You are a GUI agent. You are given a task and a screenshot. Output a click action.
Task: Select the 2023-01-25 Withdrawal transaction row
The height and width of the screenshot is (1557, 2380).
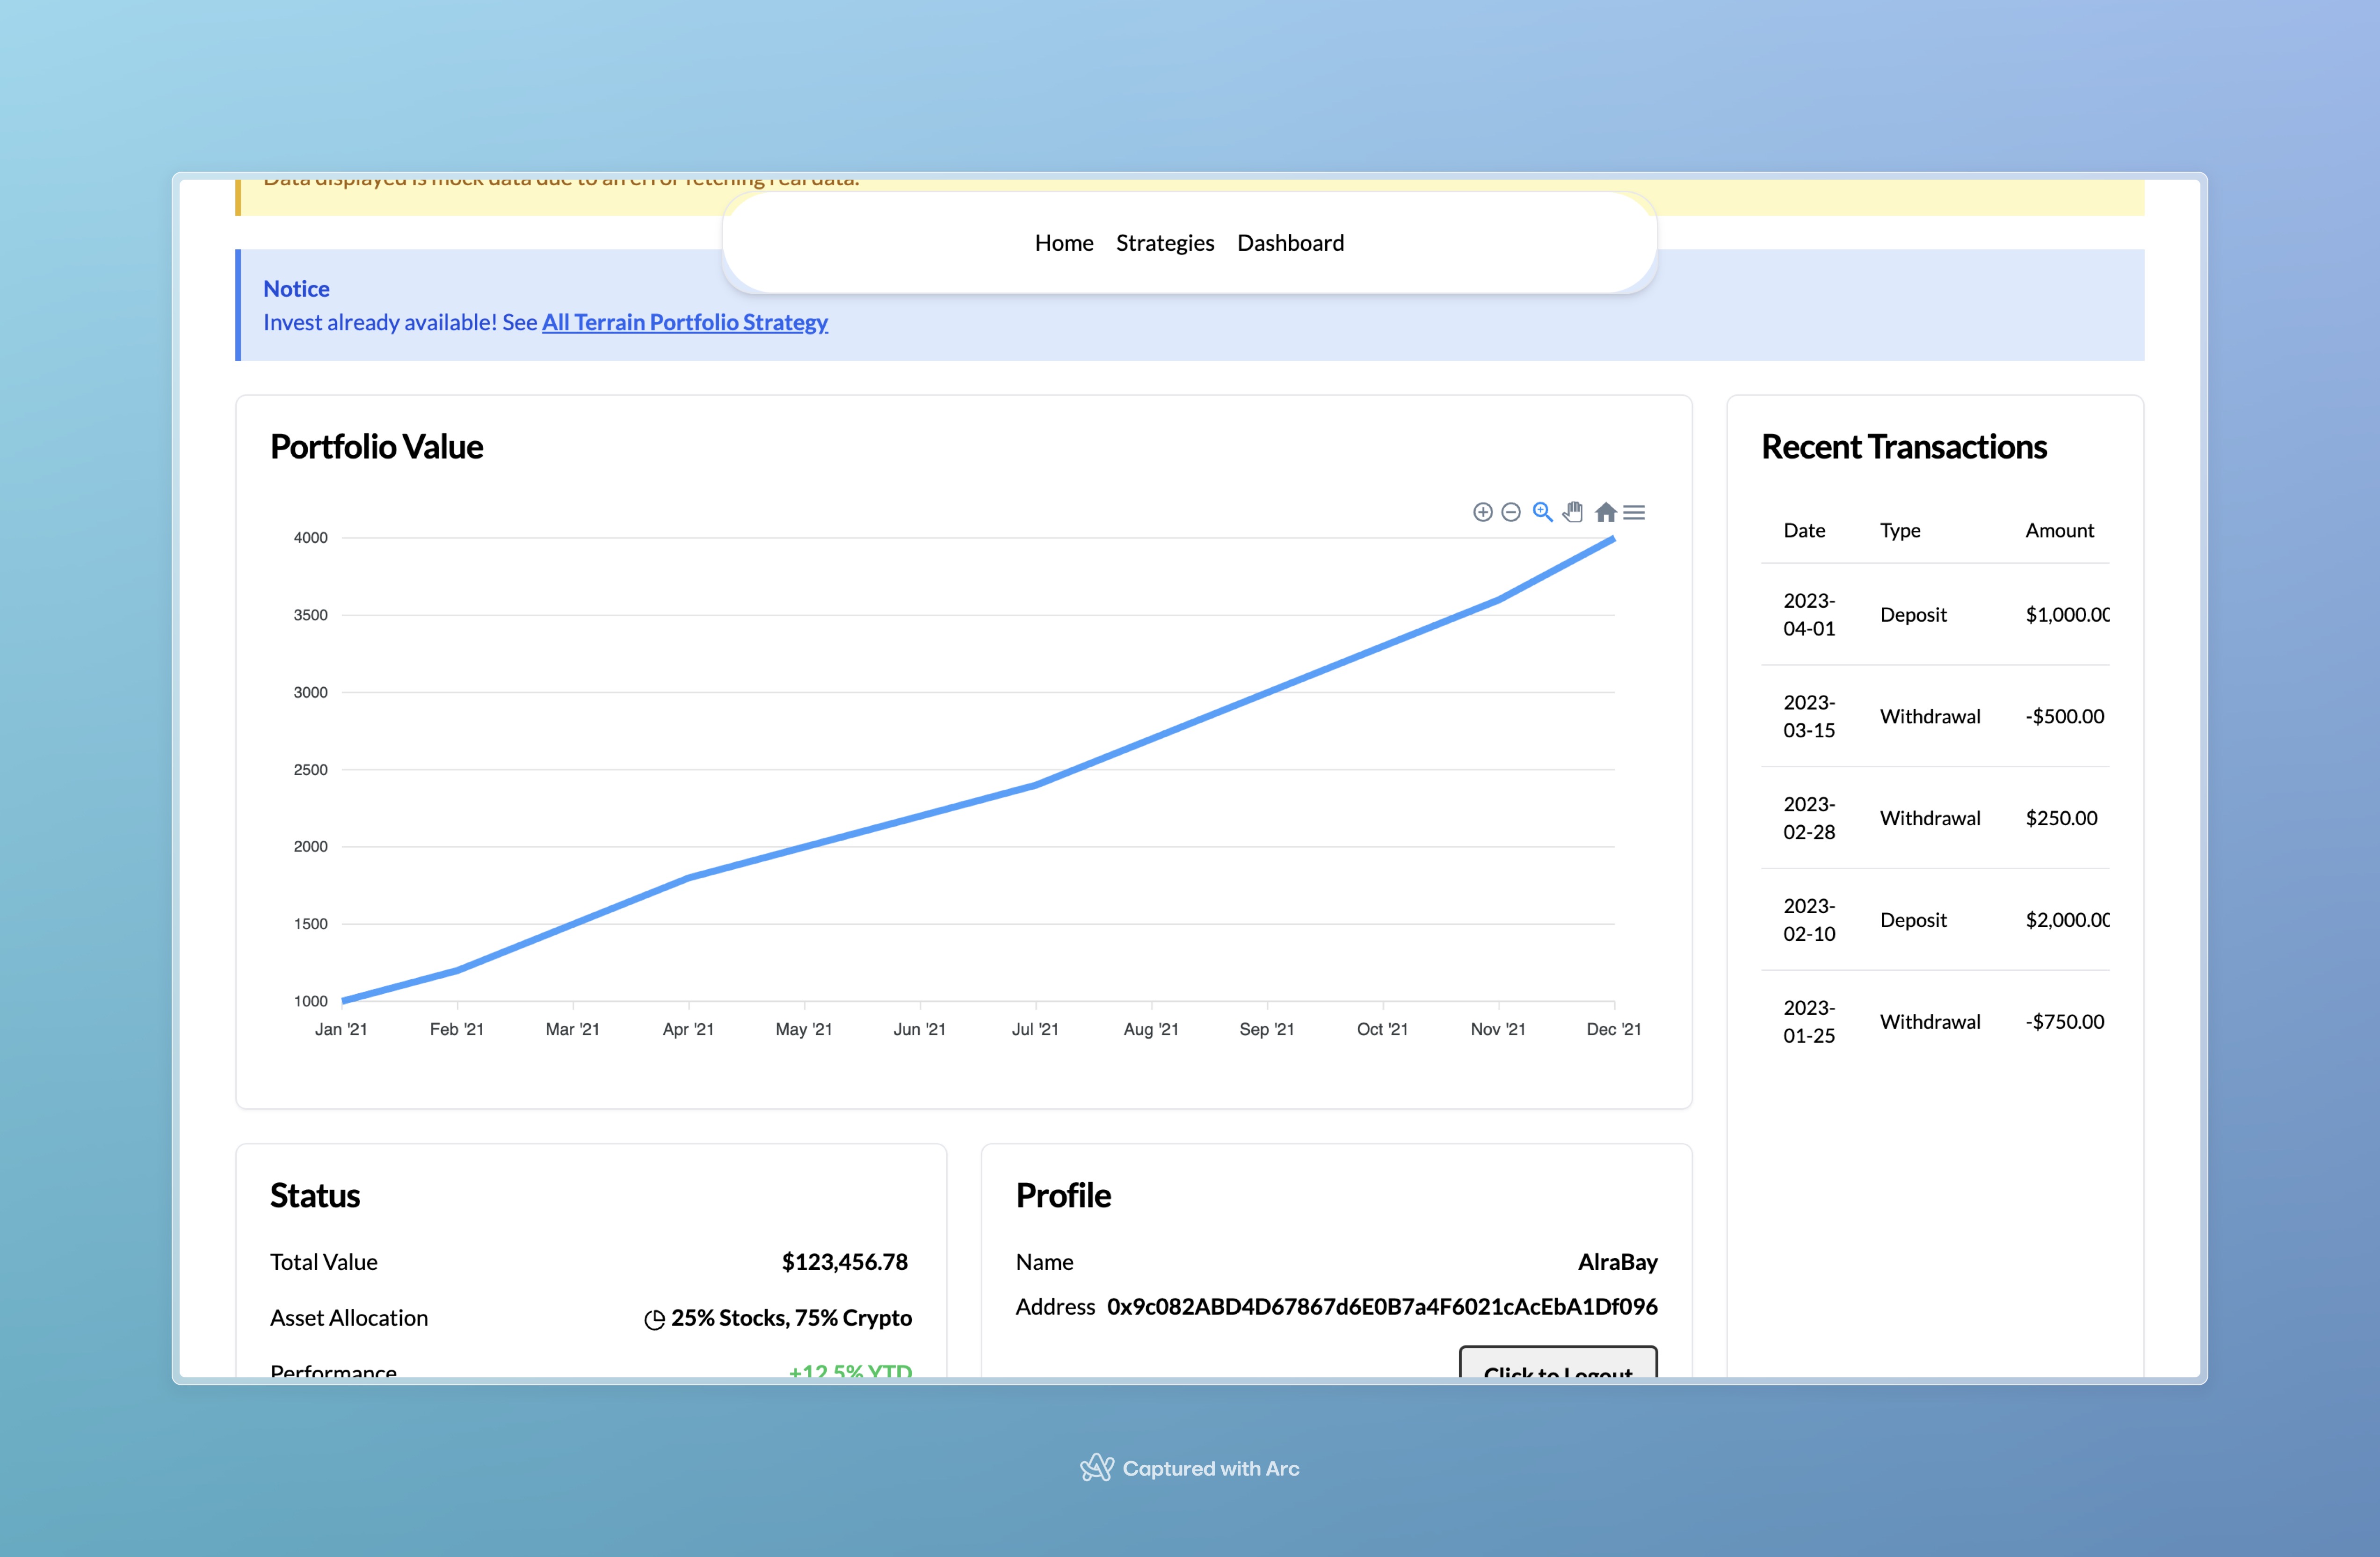click(1934, 1021)
